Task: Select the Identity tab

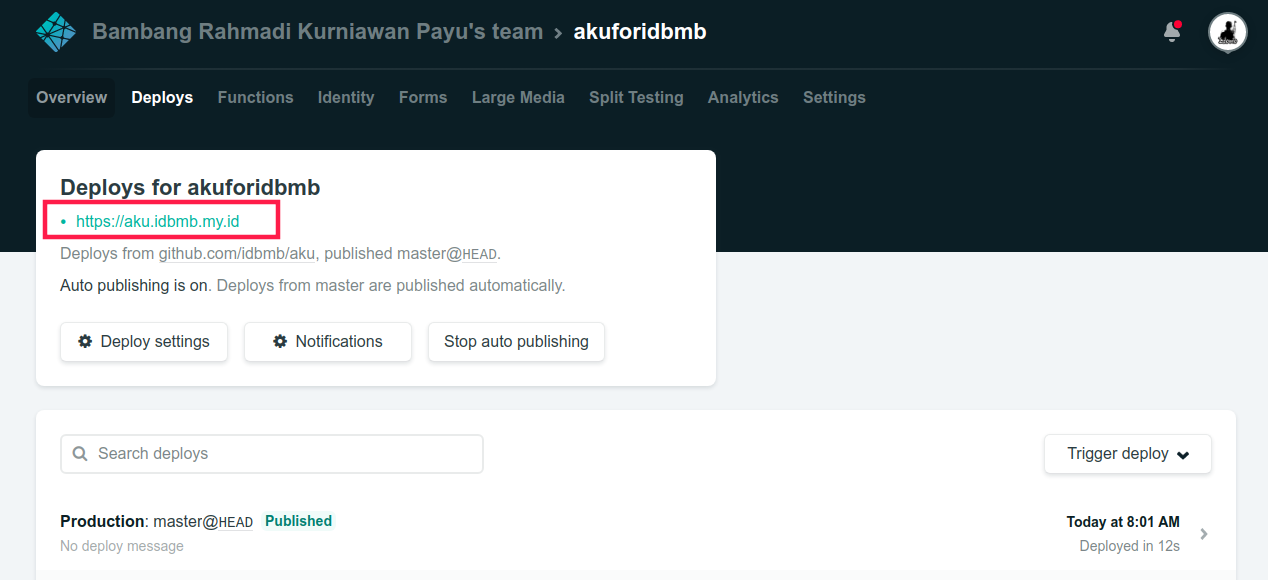Action: pyautogui.click(x=346, y=97)
